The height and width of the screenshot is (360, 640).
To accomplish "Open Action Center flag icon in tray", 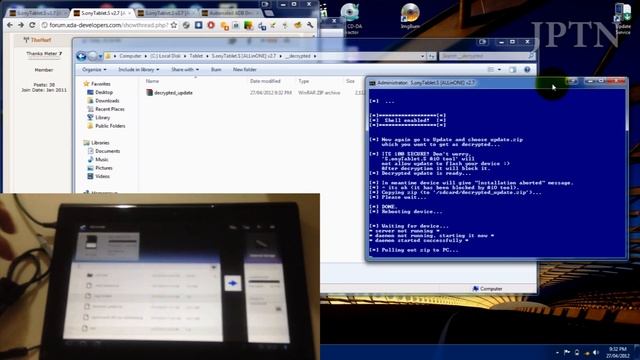I will [567, 352].
